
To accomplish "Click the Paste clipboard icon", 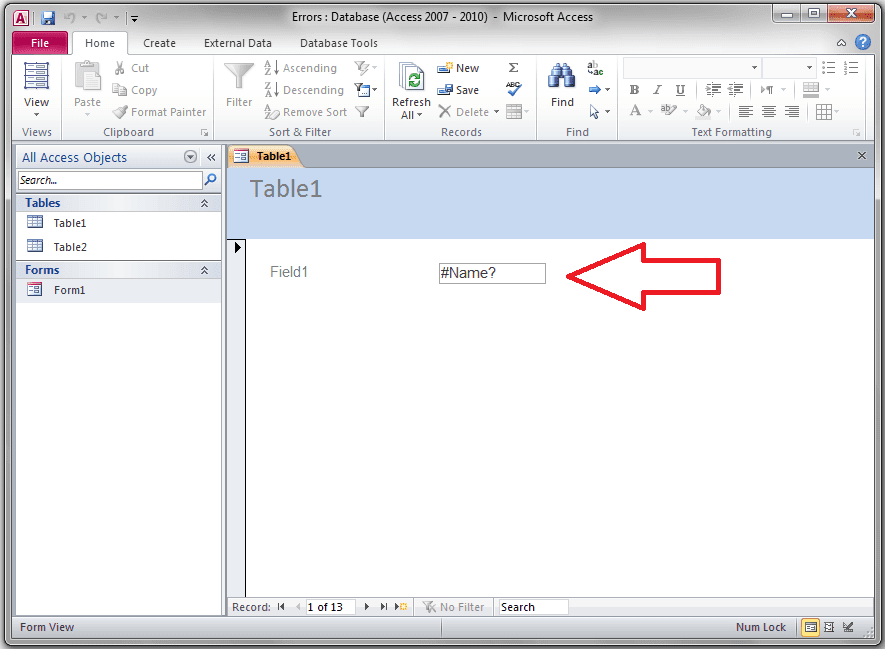I will tap(87, 76).
